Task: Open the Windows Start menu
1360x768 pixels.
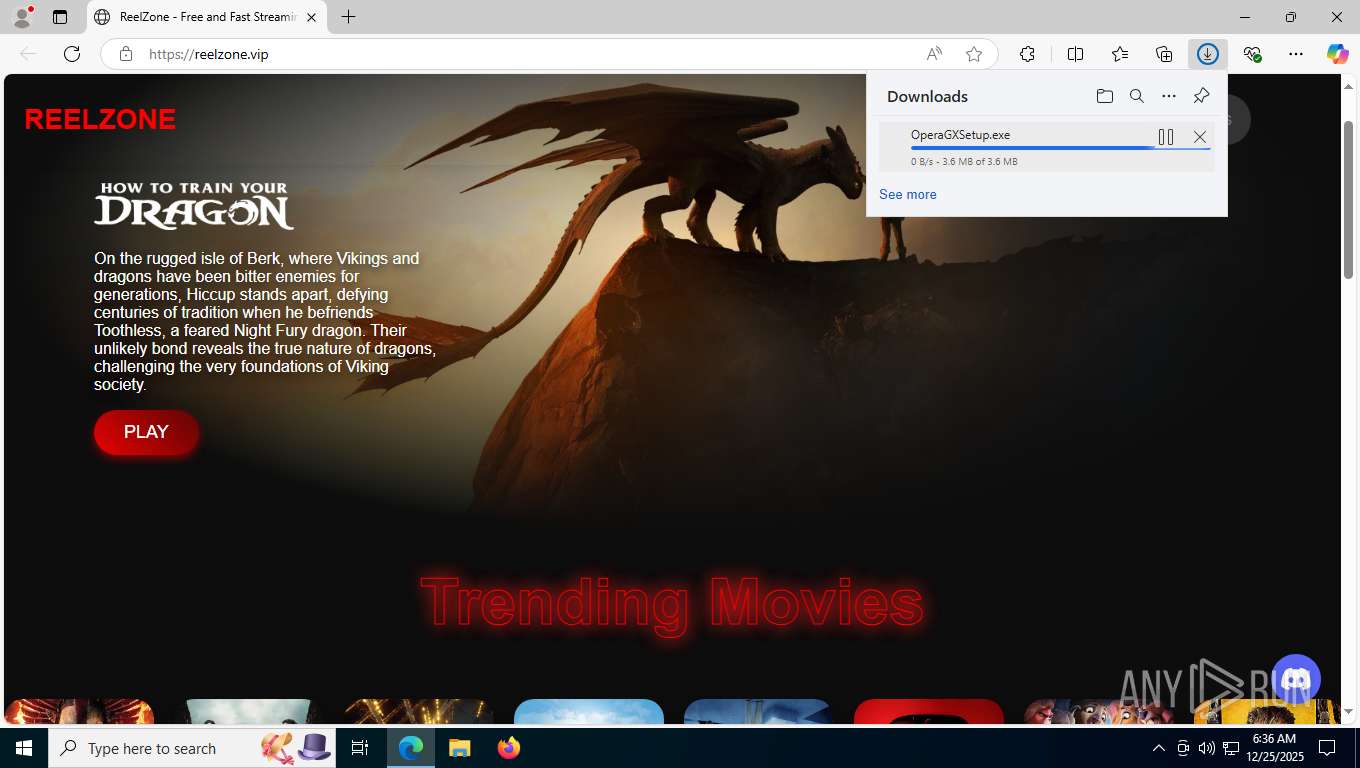Action: point(24,748)
